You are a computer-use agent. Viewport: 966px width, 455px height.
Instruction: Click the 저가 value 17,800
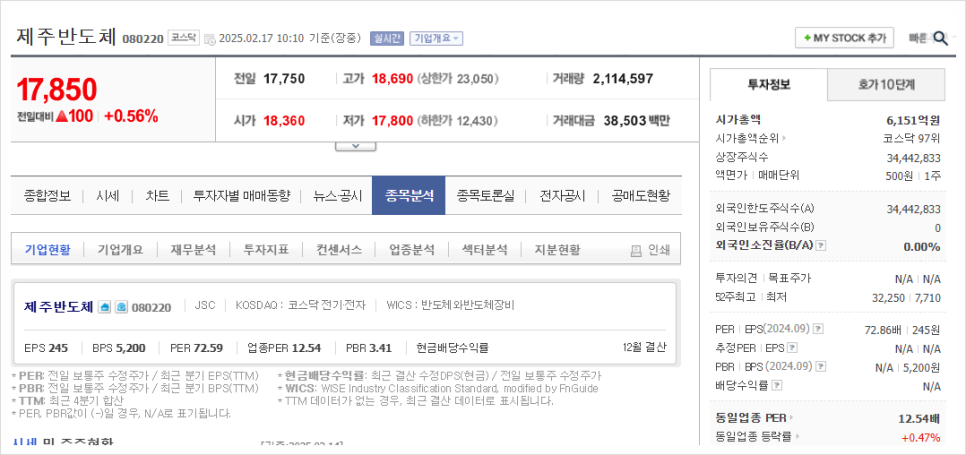click(392, 121)
